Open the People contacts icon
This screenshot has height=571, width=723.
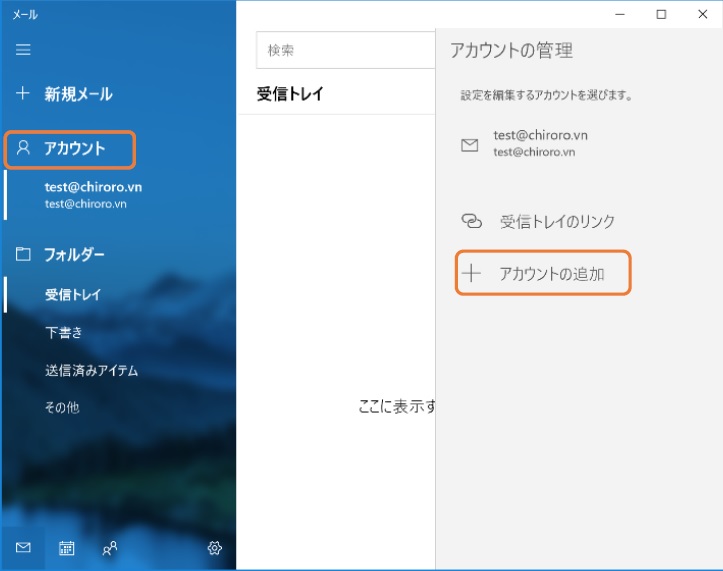click(x=110, y=548)
